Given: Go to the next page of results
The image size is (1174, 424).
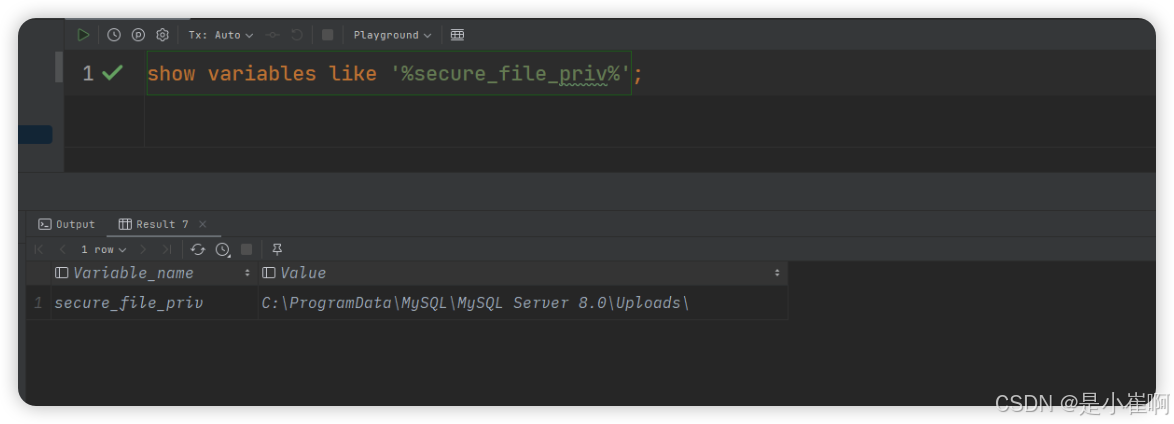Looking at the screenshot, I should tap(144, 249).
